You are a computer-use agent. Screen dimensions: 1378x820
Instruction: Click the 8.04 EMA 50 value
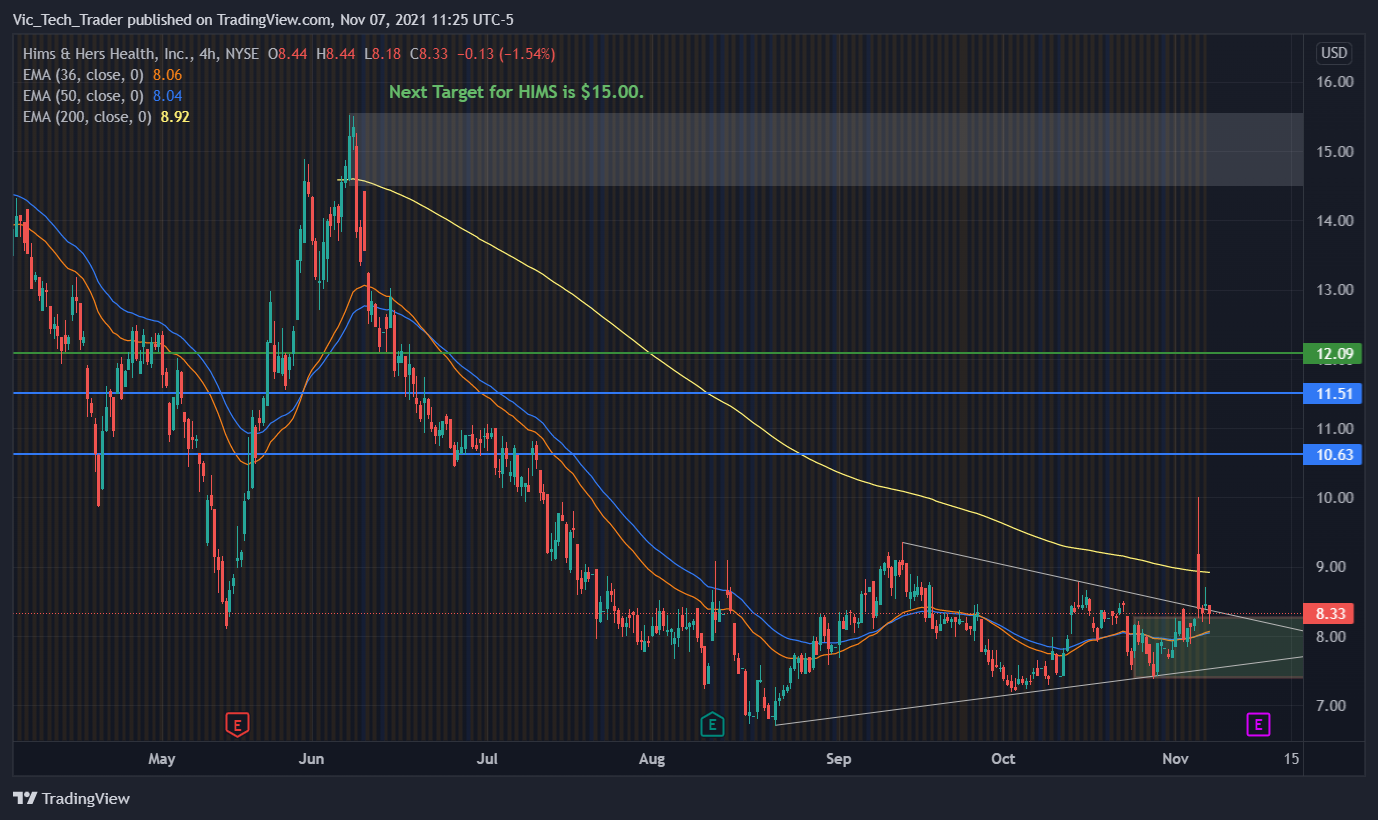pos(168,96)
